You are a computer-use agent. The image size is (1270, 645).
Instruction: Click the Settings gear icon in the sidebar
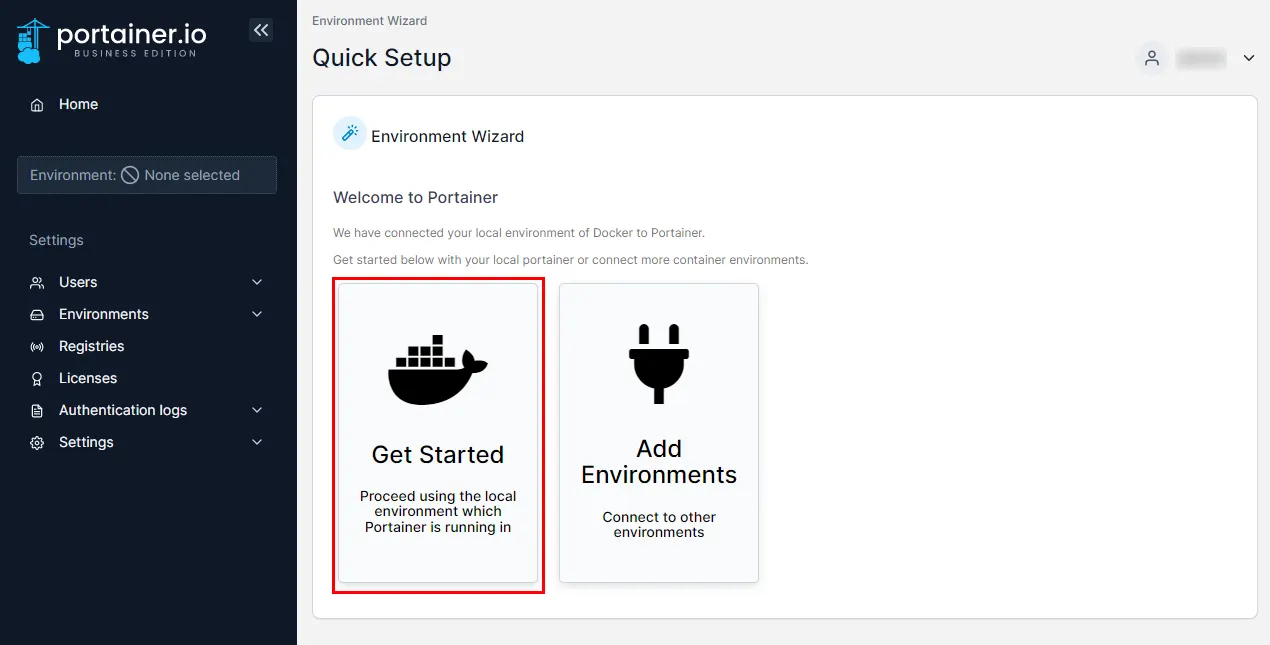pyautogui.click(x=35, y=442)
